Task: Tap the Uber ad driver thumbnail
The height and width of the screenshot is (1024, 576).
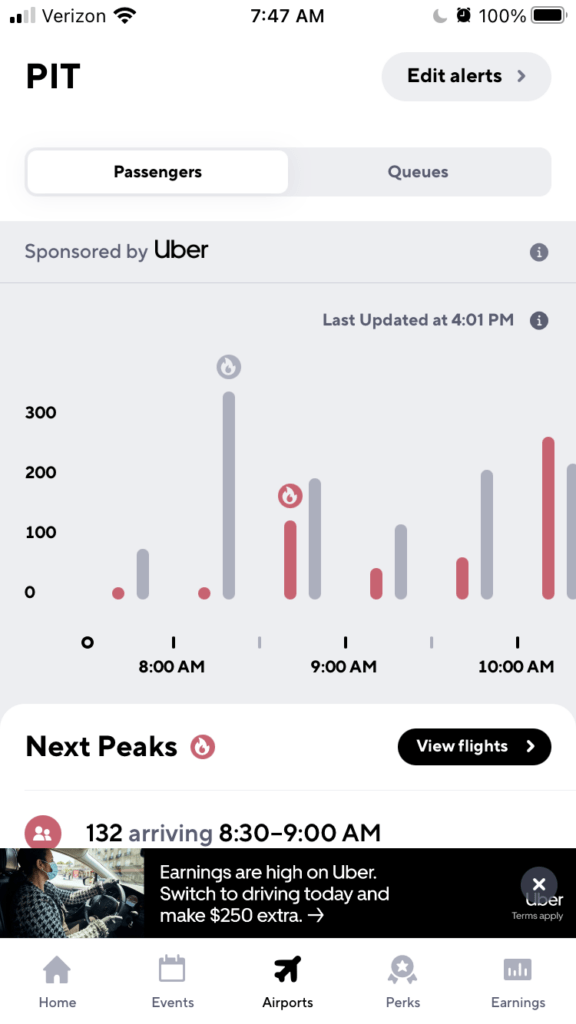Action: pyautogui.click(x=72, y=893)
